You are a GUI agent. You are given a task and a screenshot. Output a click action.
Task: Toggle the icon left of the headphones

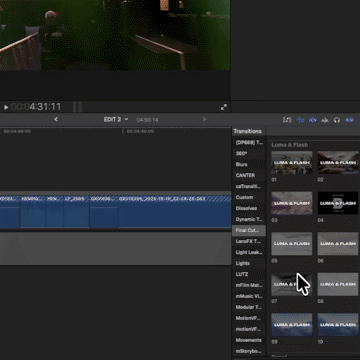(x=325, y=120)
